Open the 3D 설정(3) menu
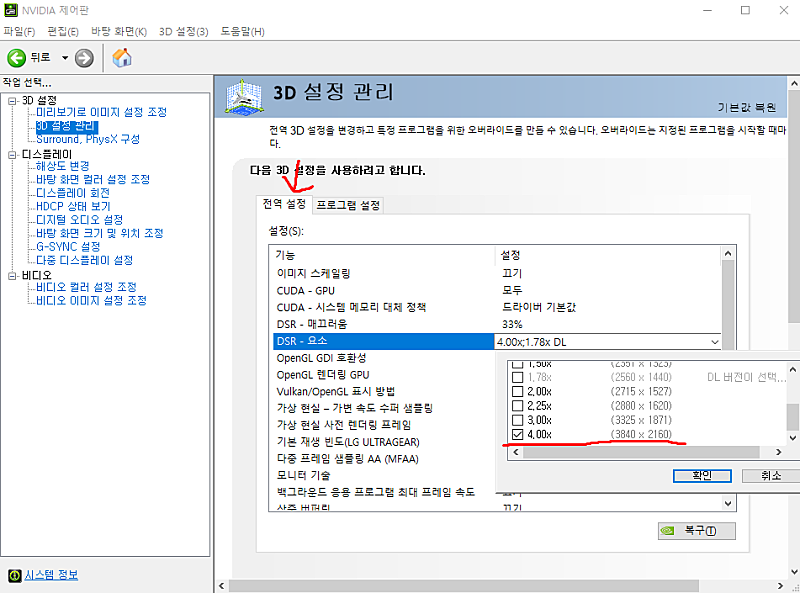This screenshot has width=800, height=593. 184,32
